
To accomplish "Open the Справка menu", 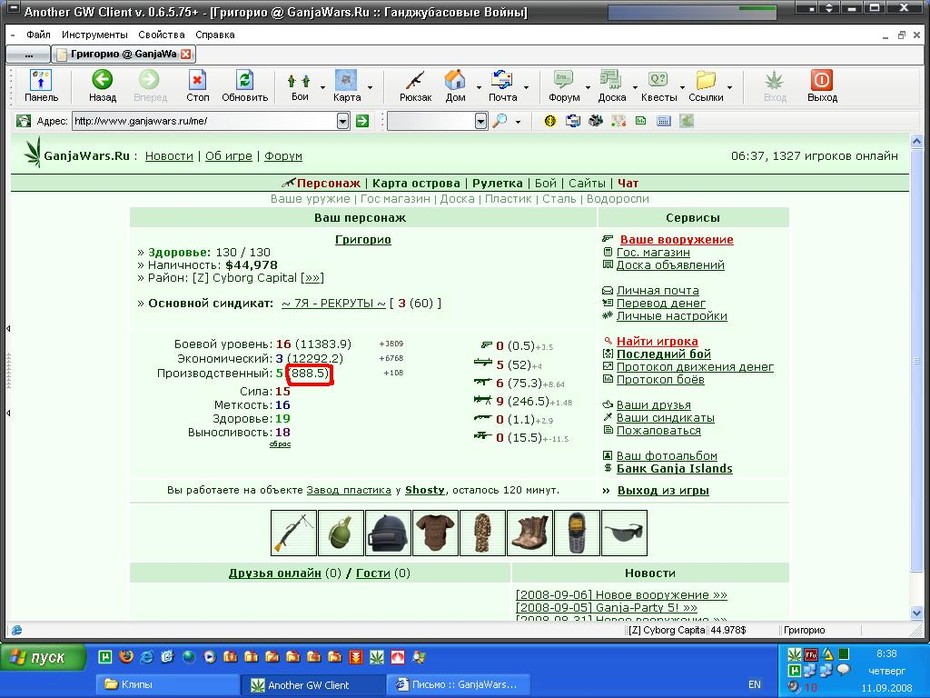I will point(215,34).
